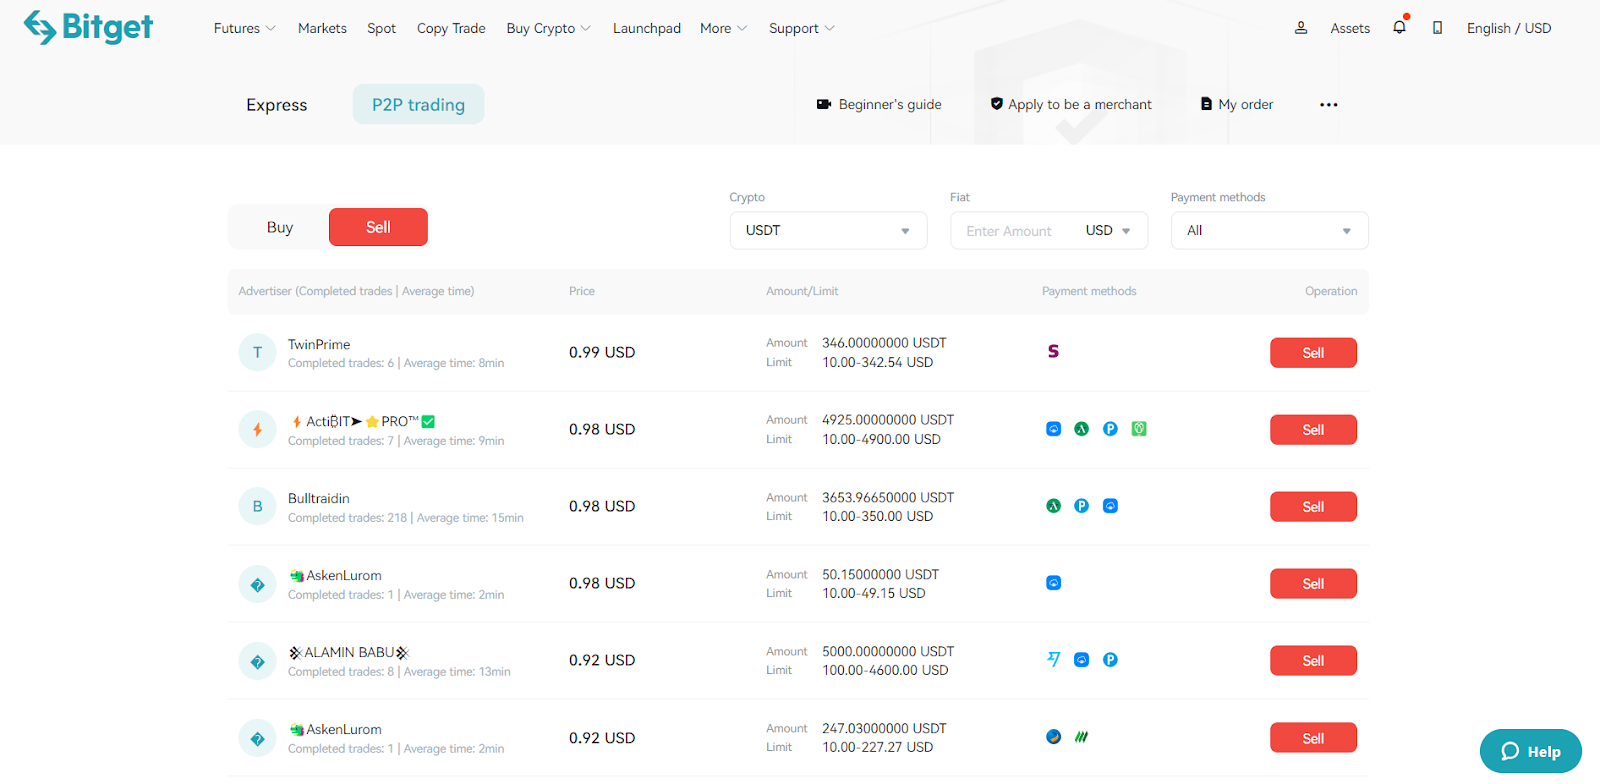Click Sell button for AskenLurom 0.98 USD offer
1600x784 pixels.
1313,583
